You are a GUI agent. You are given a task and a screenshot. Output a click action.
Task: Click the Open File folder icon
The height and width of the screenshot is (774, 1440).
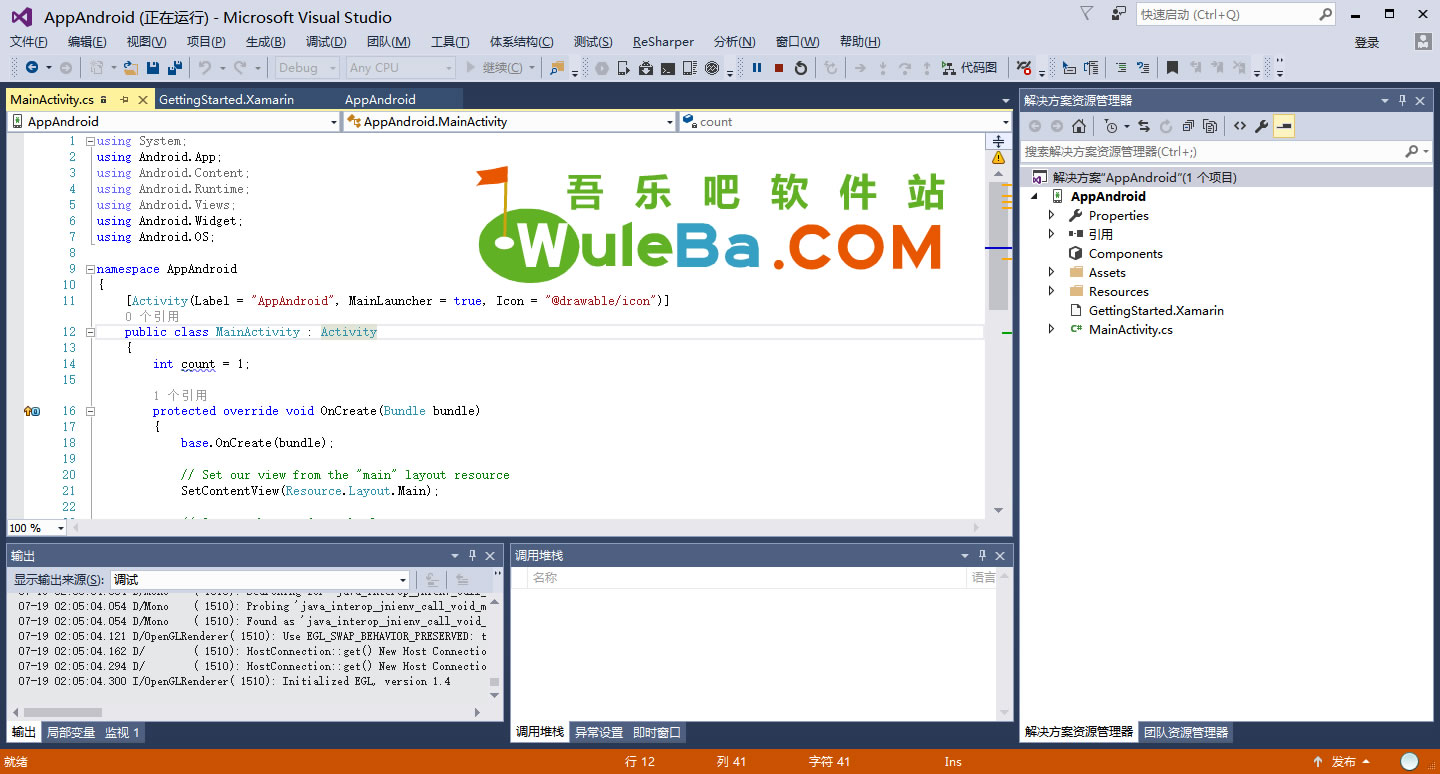[x=130, y=68]
